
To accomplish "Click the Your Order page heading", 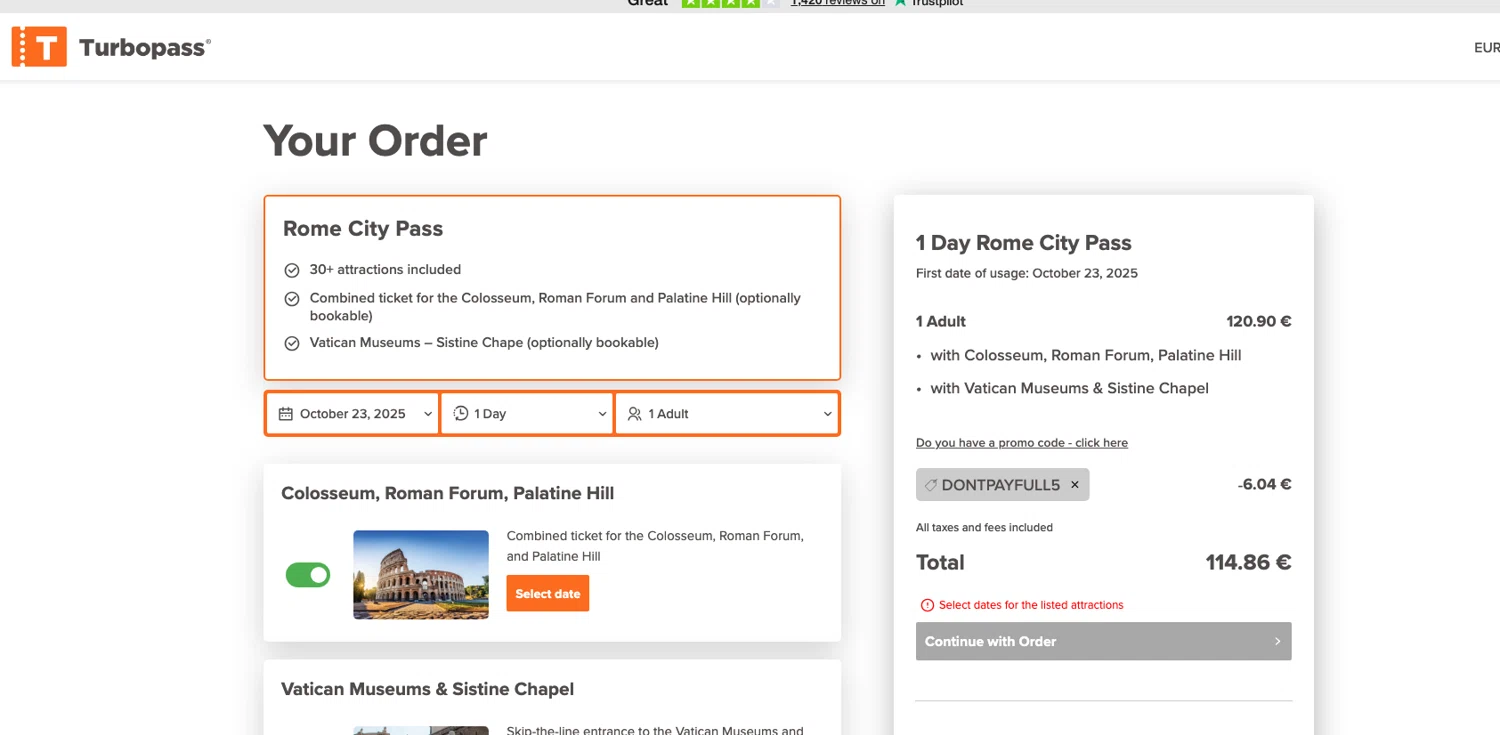I will pyautogui.click(x=375, y=141).
